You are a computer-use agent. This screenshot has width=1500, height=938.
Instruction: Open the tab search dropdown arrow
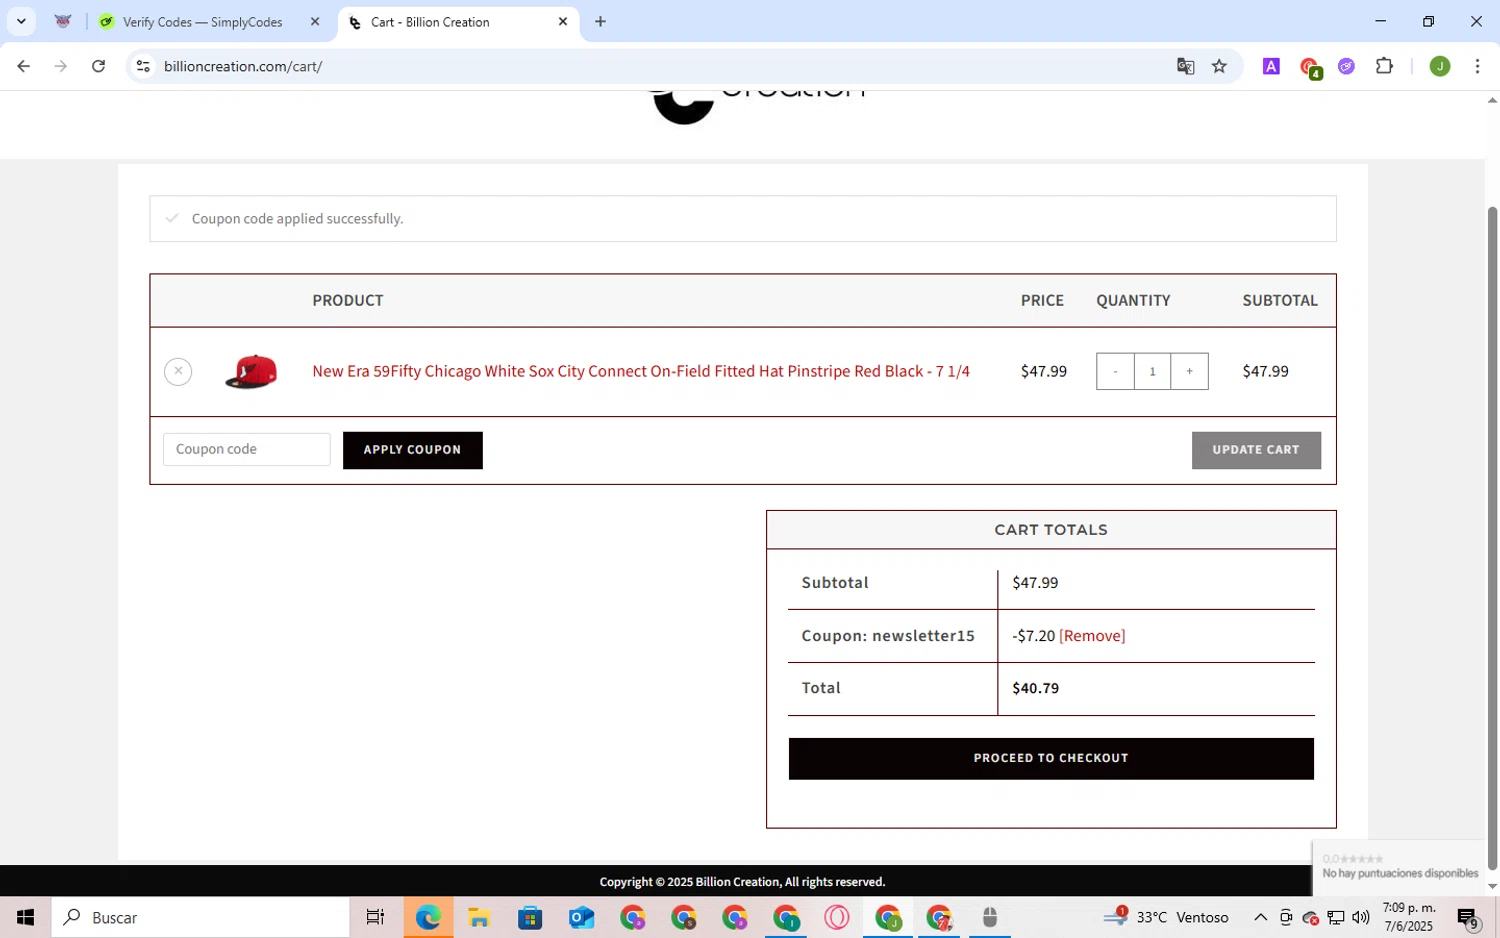[21, 21]
